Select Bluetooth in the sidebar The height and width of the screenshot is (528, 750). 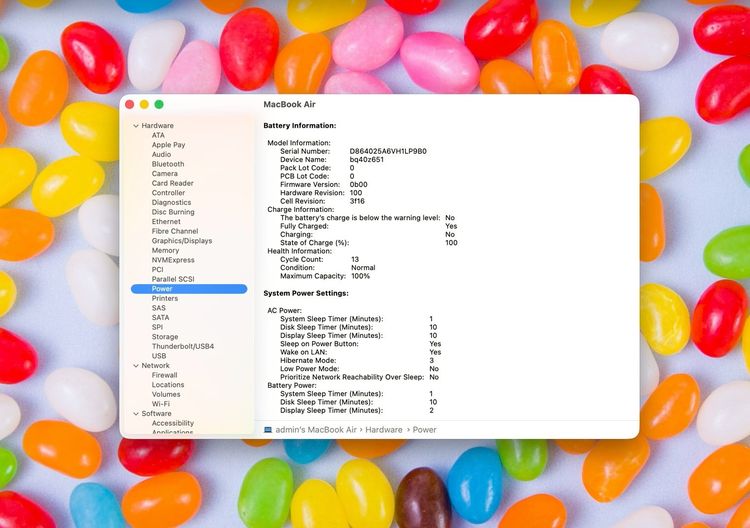point(168,164)
